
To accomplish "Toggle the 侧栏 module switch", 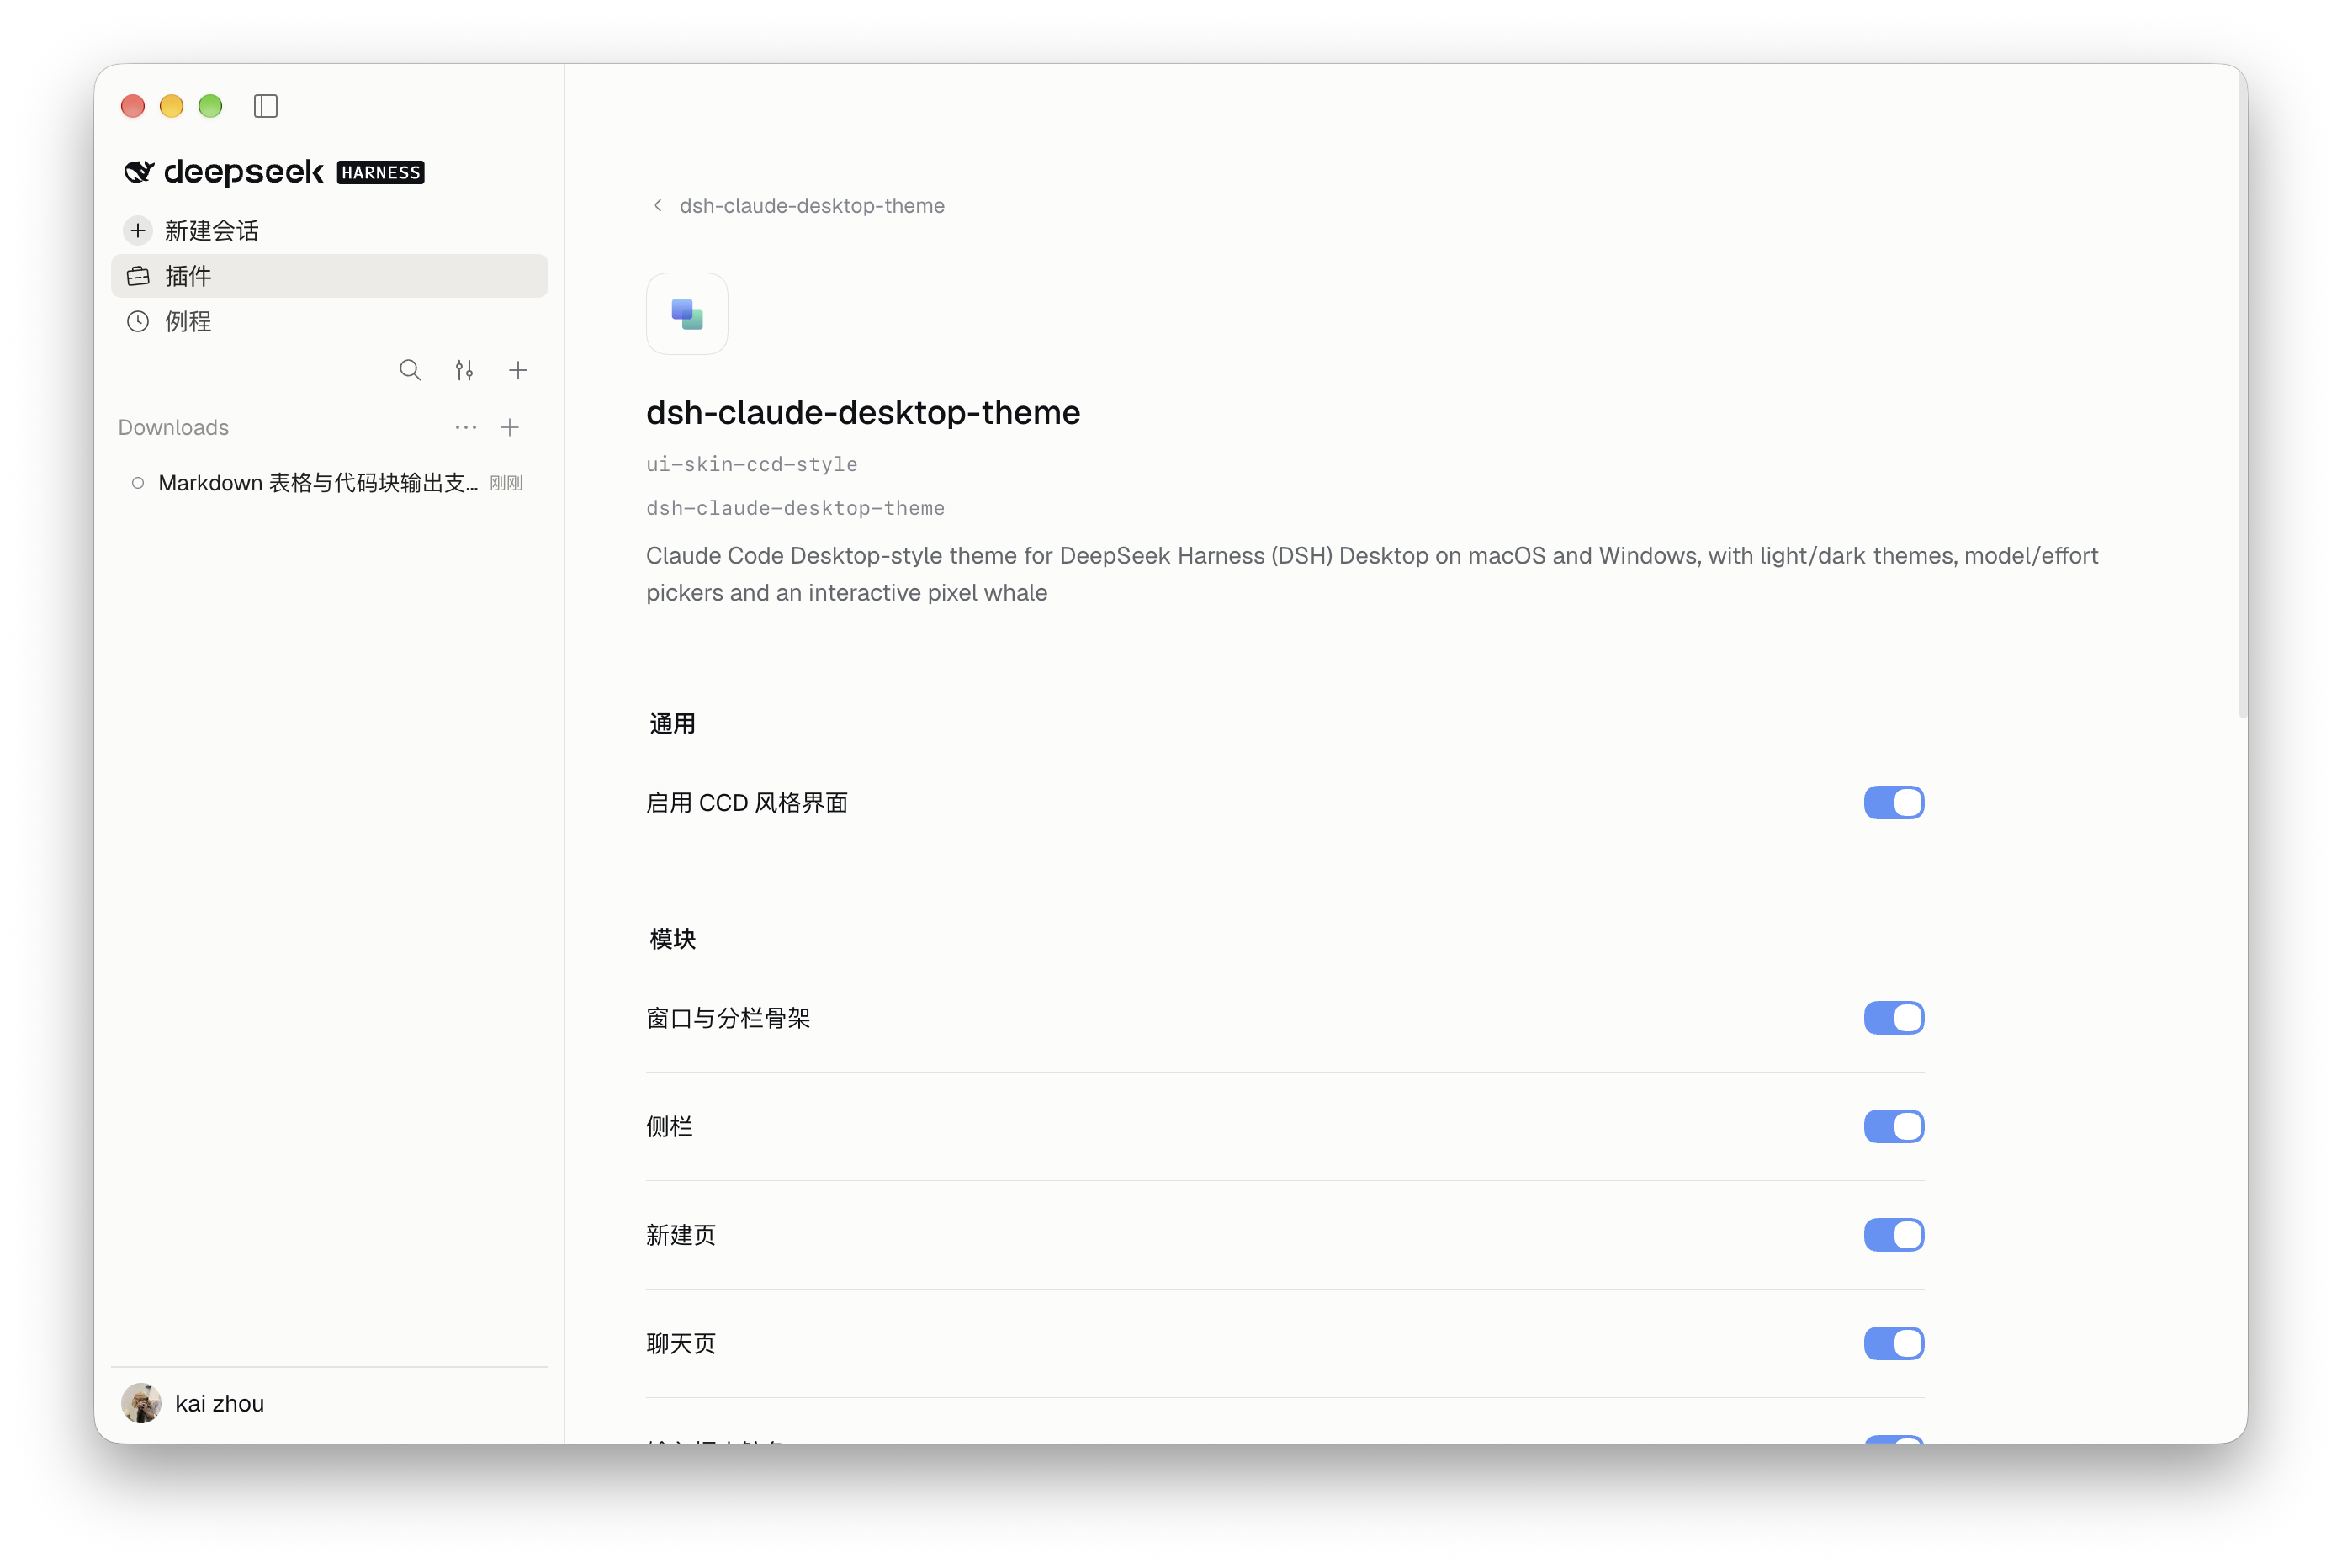I will pos(1894,1127).
